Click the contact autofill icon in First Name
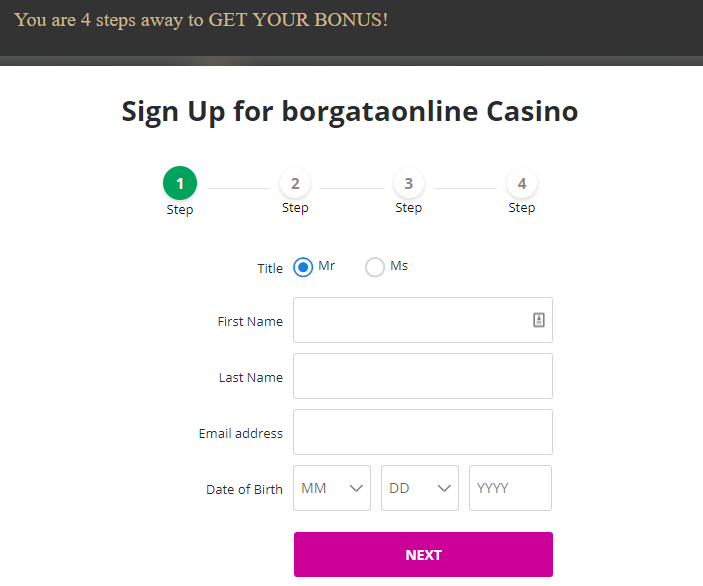This screenshot has height=586, width=703. click(x=538, y=320)
